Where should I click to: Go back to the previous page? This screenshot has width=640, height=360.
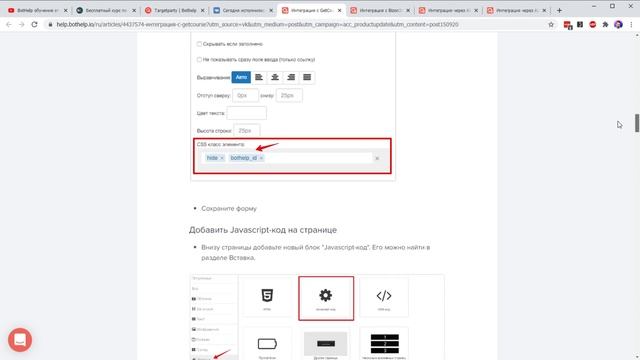click(x=9, y=24)
